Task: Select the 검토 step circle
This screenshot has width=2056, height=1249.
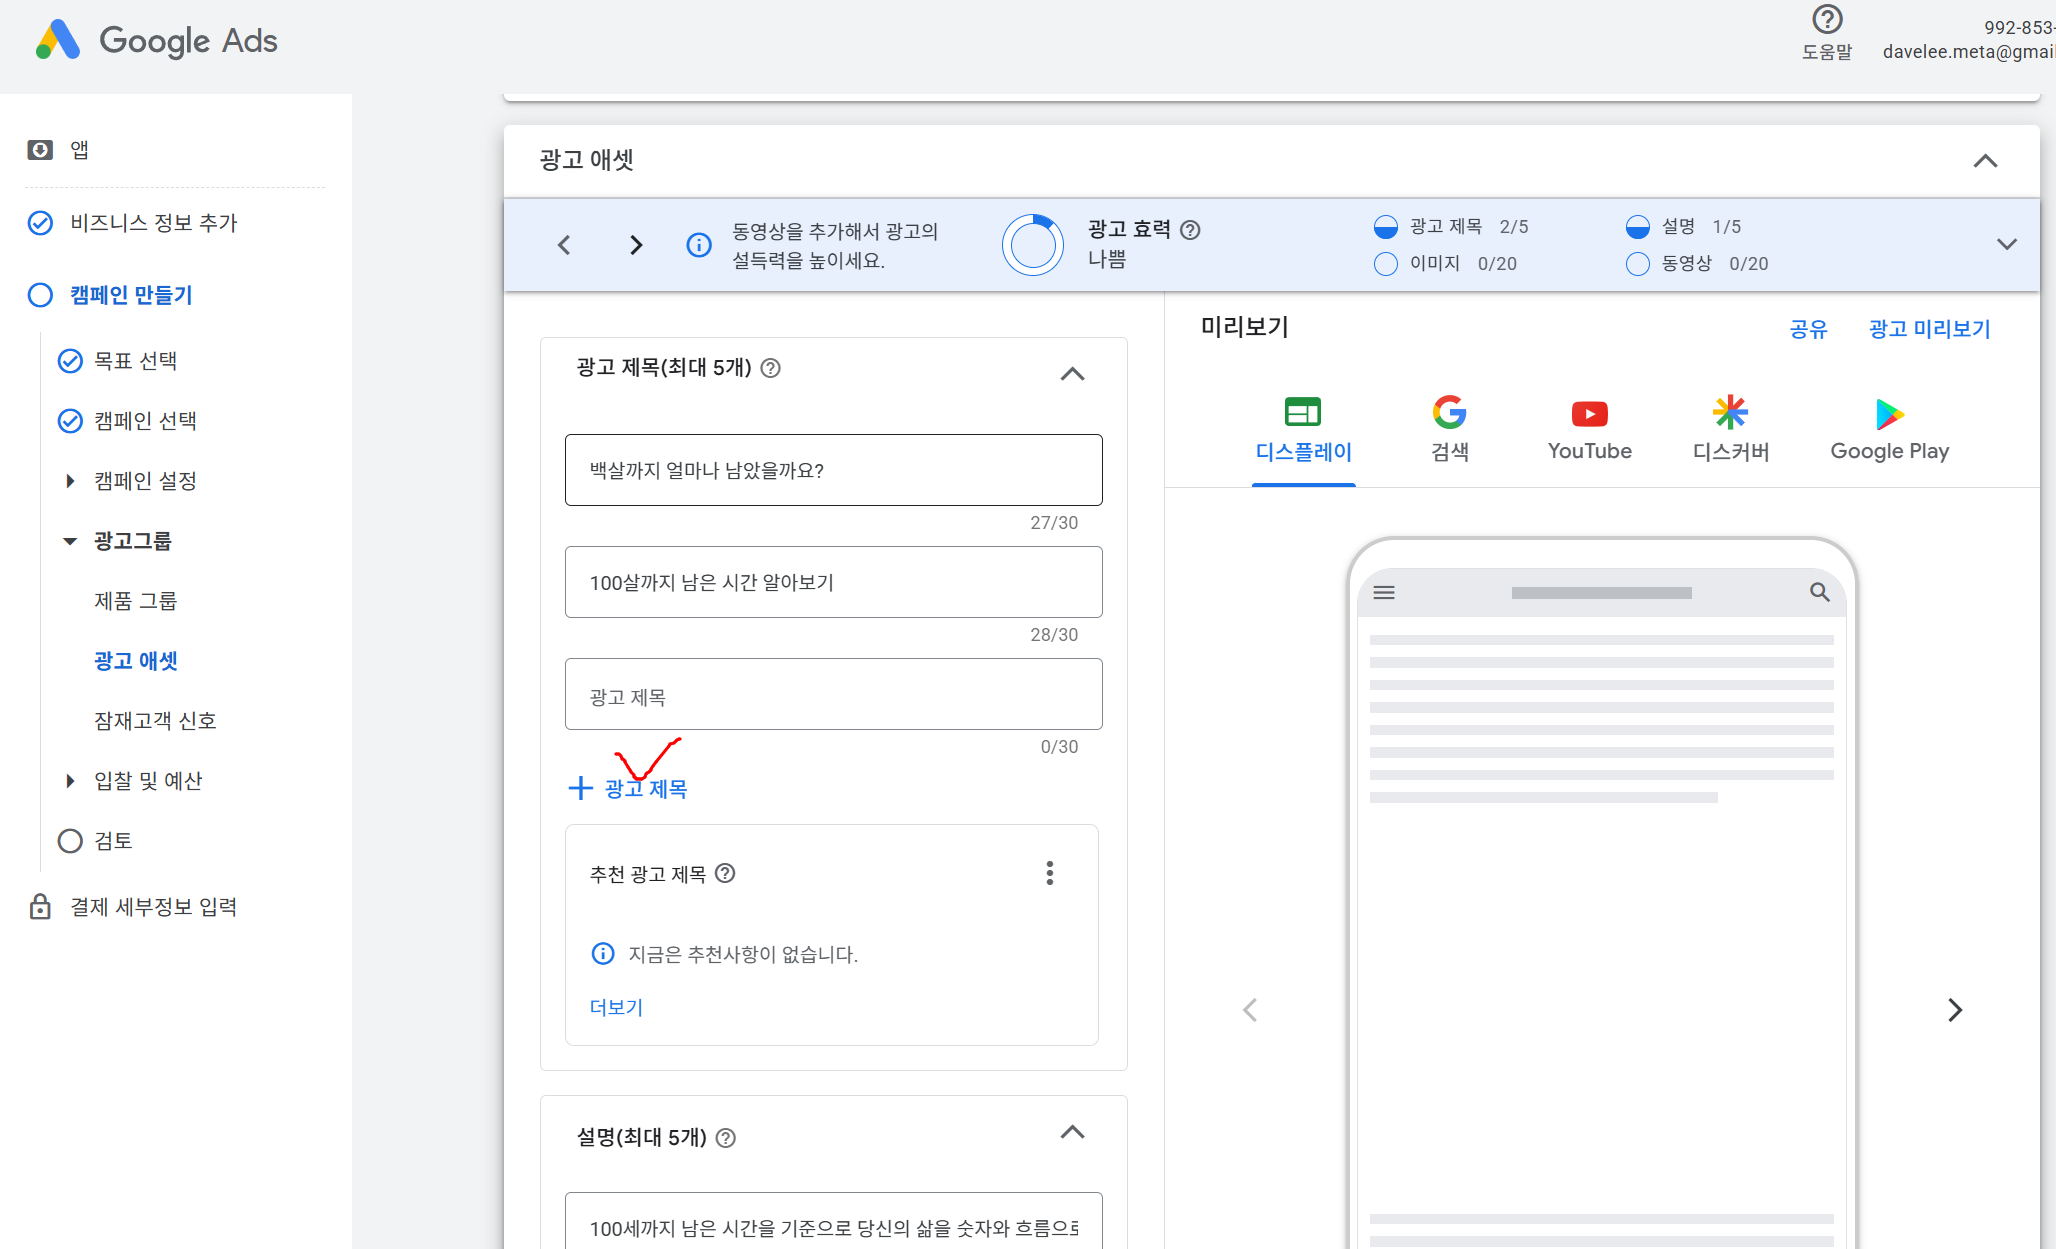Action: (70, 841)
